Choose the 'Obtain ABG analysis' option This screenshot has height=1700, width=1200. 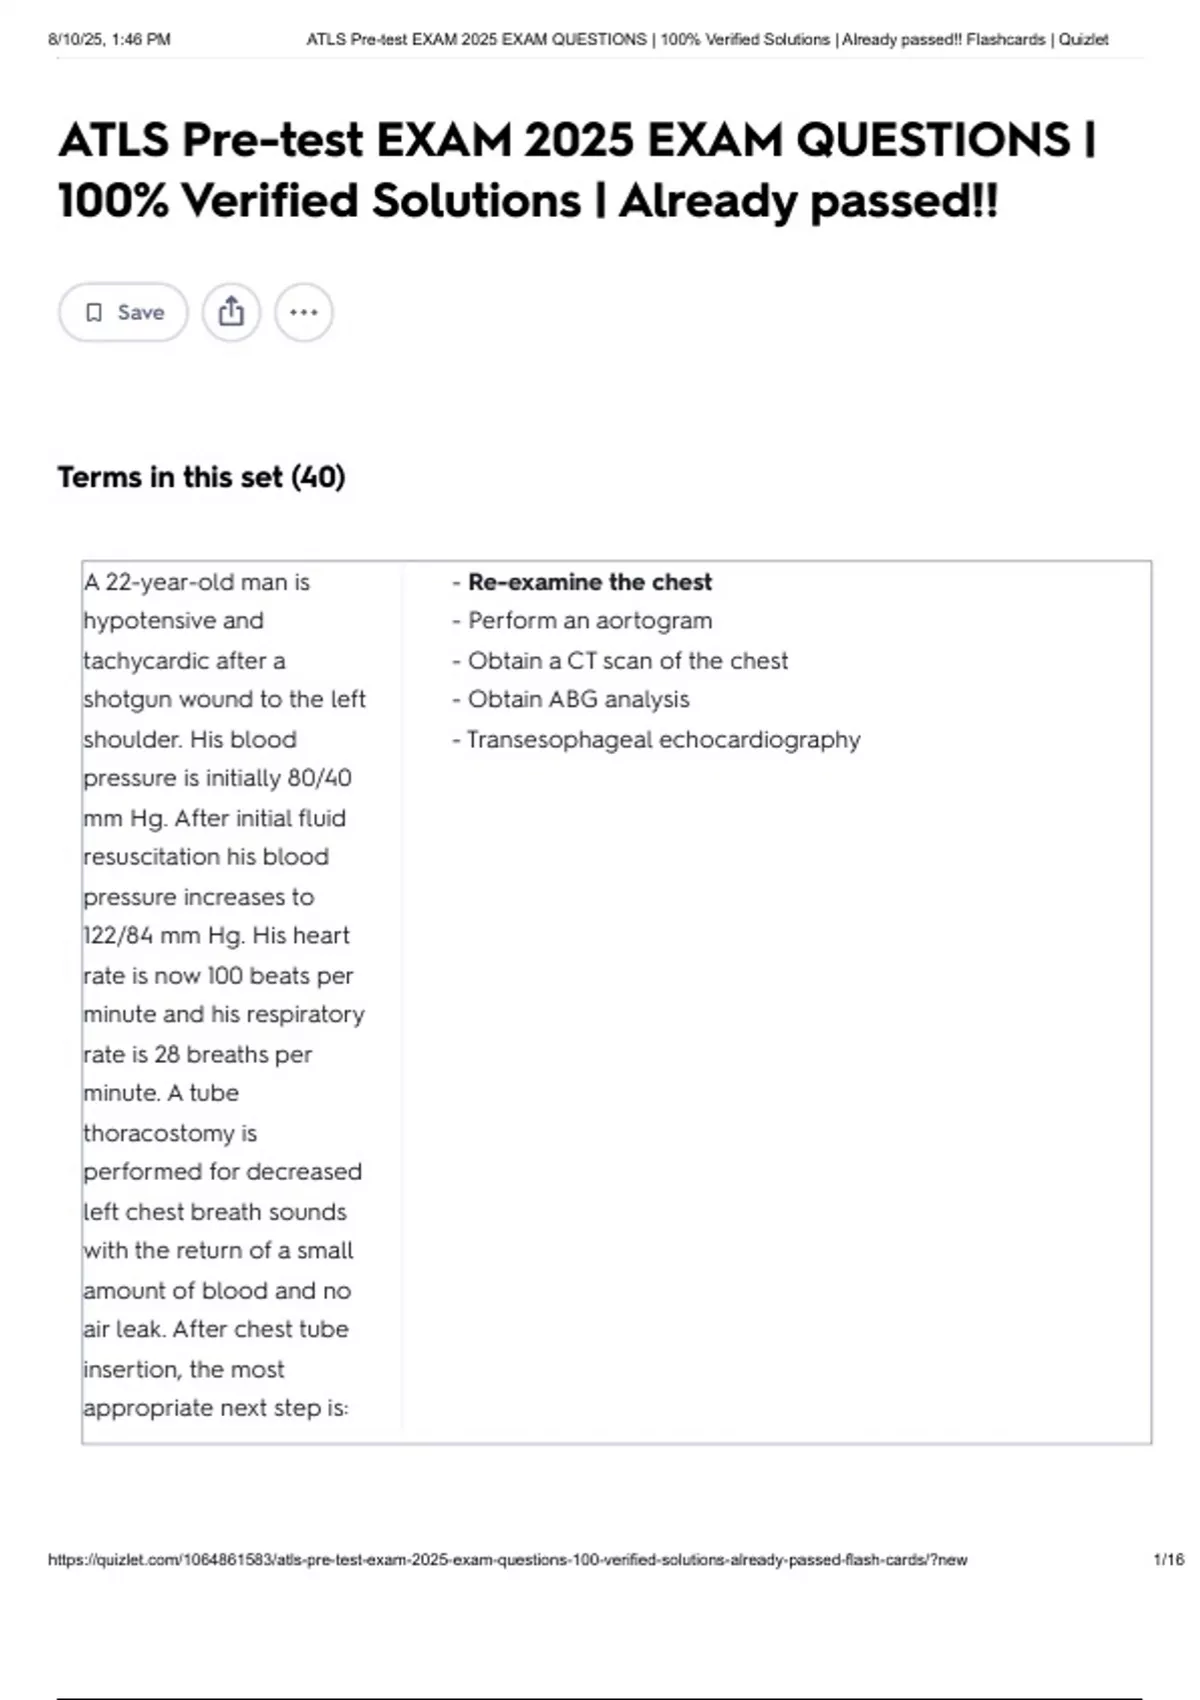point(578,700)
